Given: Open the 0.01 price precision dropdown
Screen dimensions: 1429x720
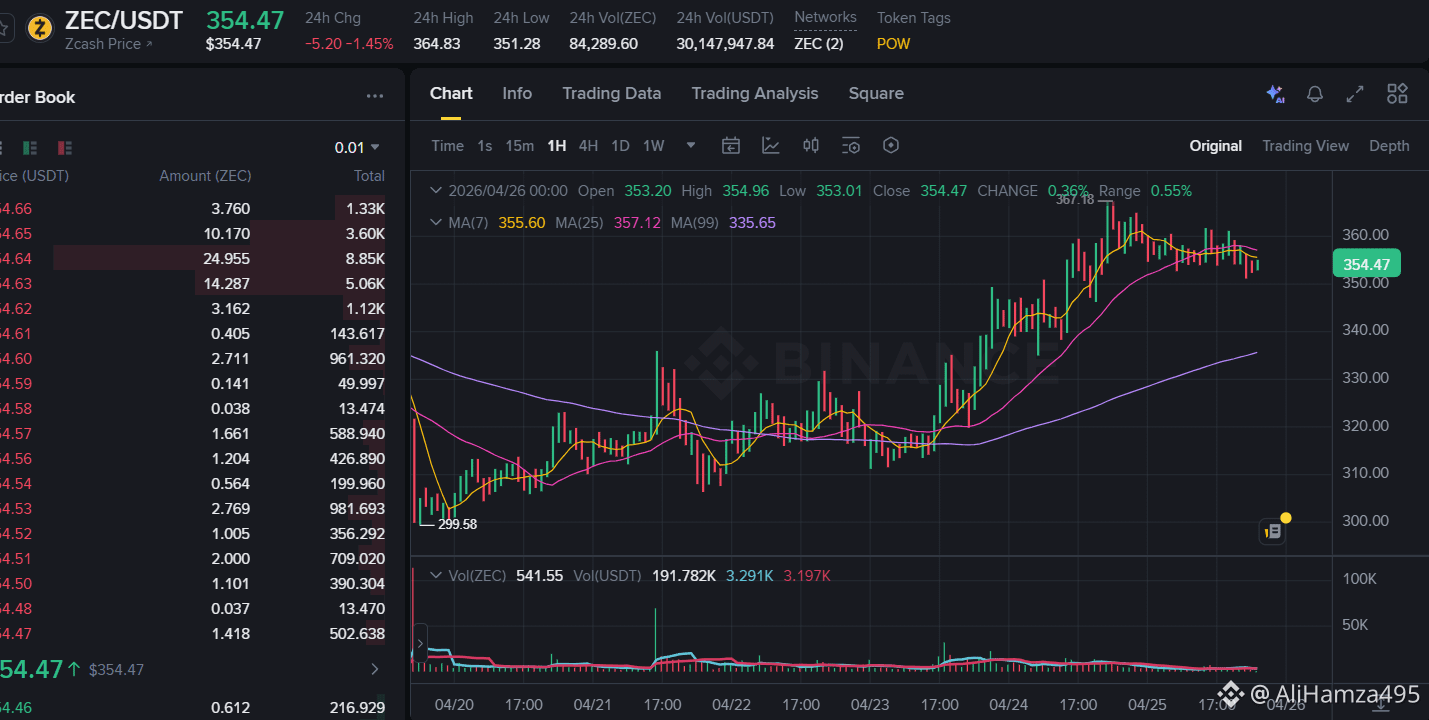Looking at the screenshot, I should (357, 148).
